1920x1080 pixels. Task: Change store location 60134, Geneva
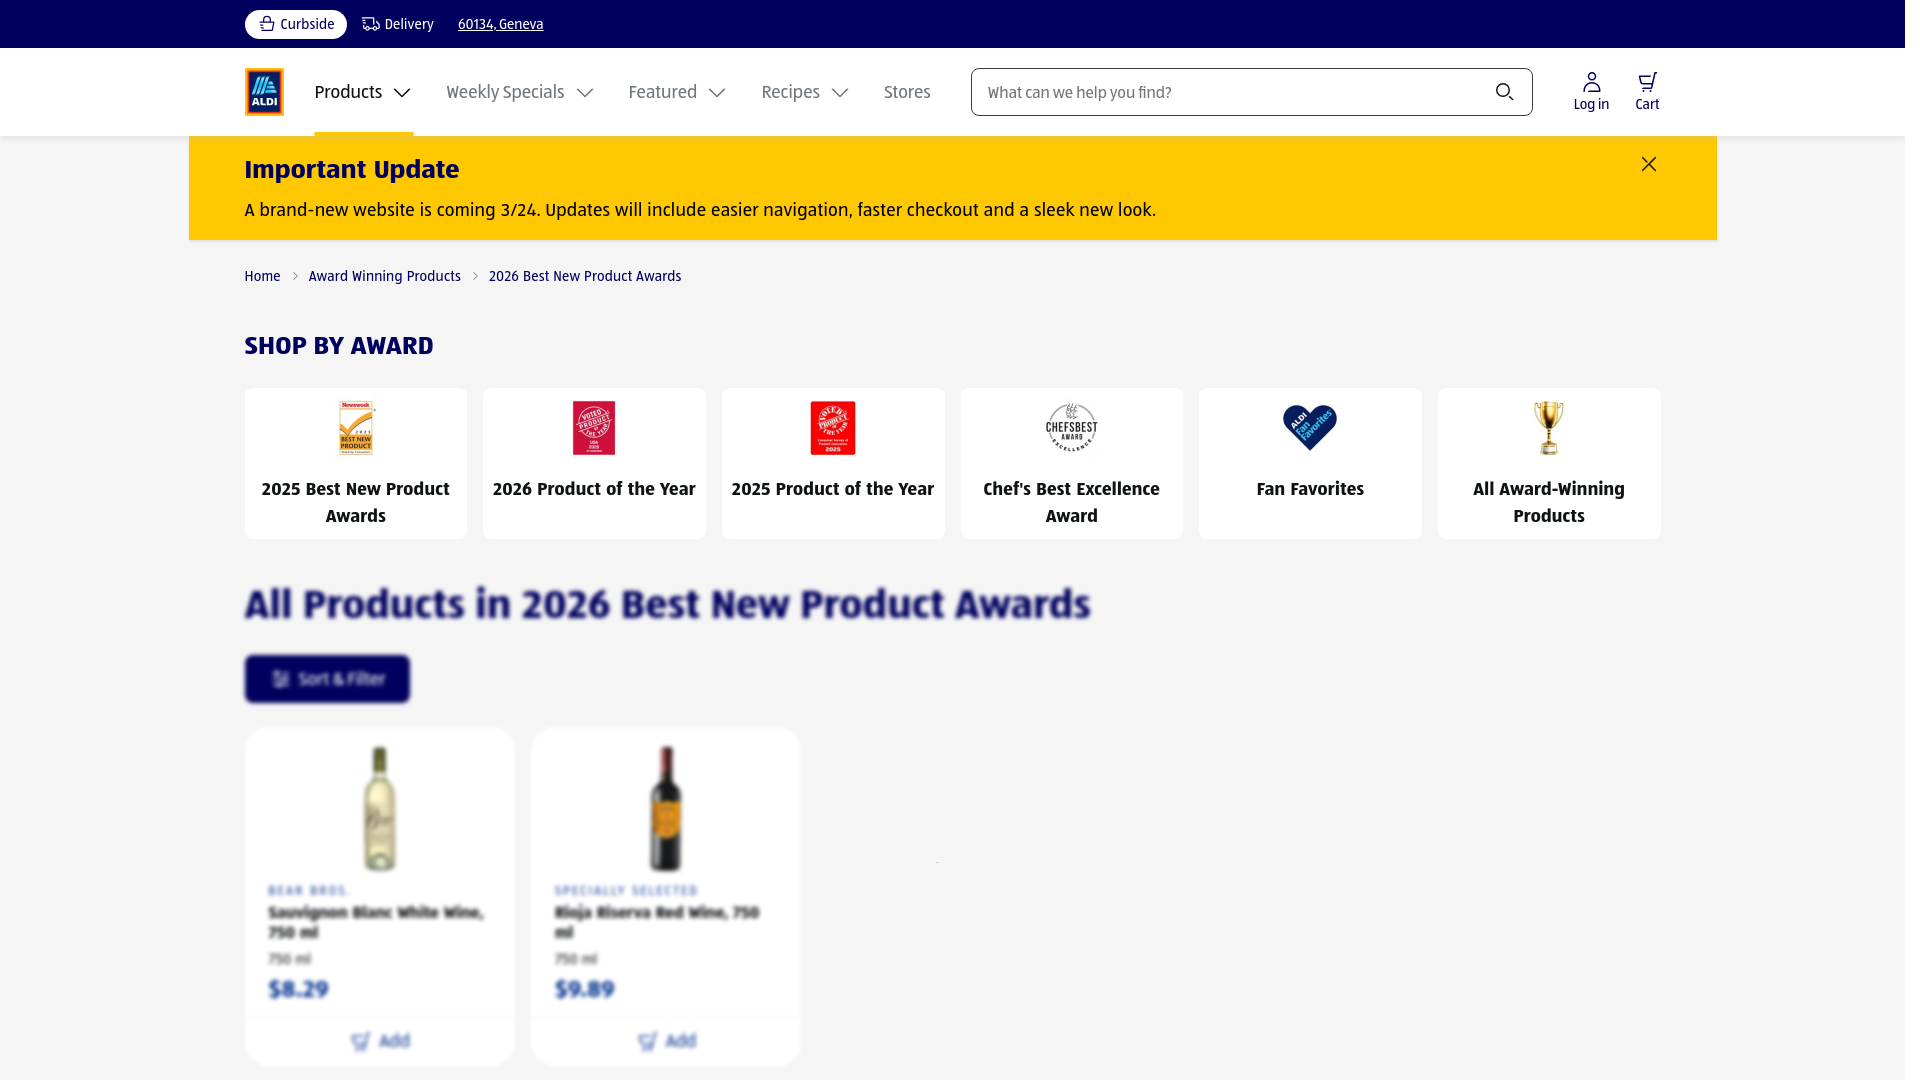point(500,24)
